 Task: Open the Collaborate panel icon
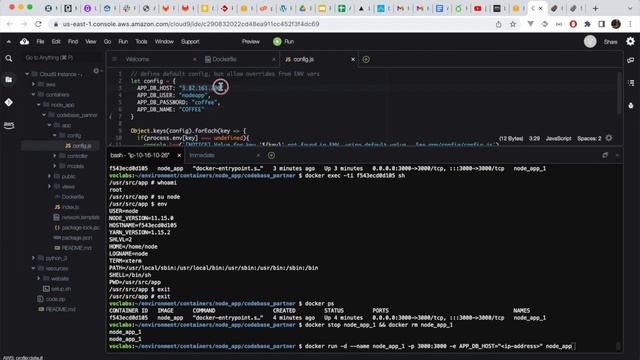click(631, 60)
